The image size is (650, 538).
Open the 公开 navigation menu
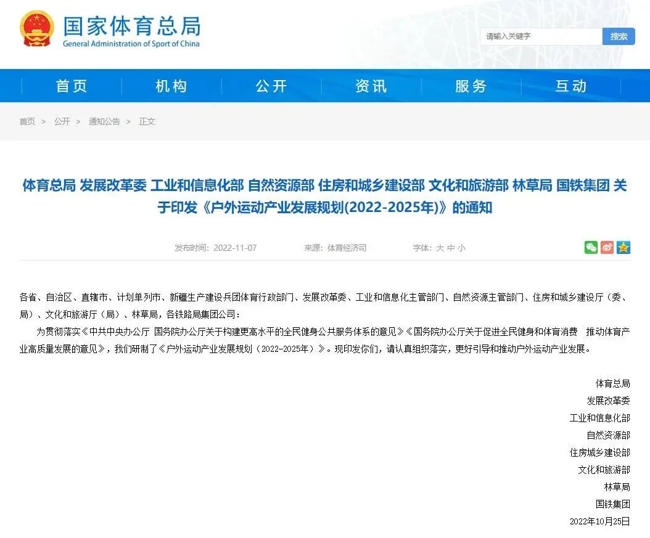click(x=271, y=86)
